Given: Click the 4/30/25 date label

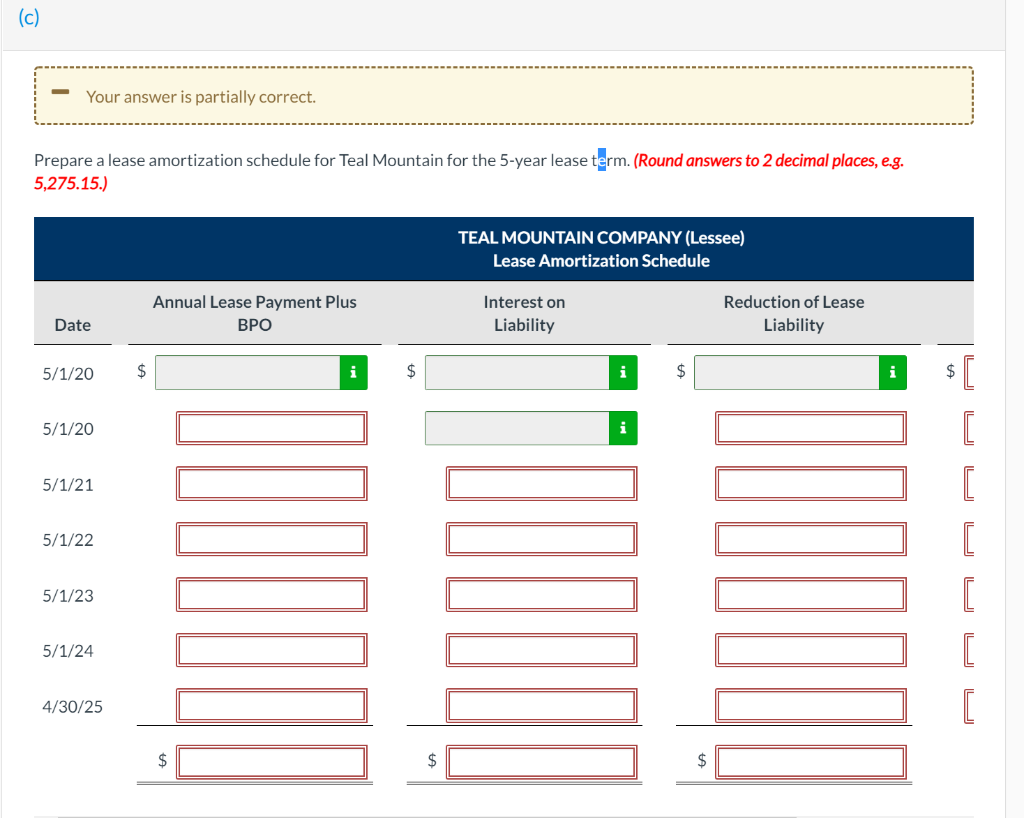Looking at the screenshot, I should [72, 706].
